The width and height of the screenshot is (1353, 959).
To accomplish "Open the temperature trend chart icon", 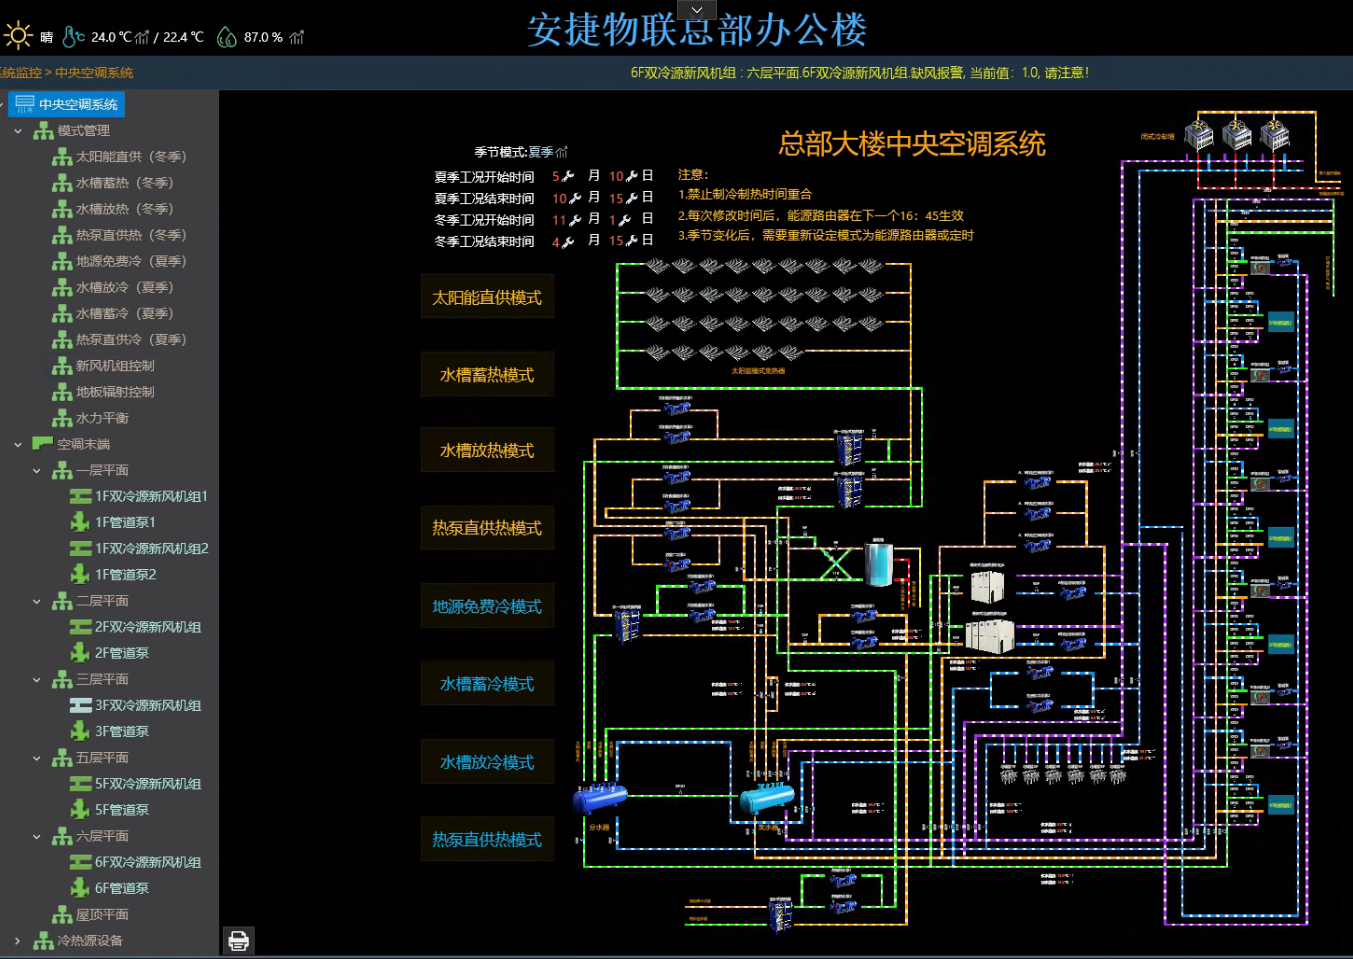I will point(142,38).
